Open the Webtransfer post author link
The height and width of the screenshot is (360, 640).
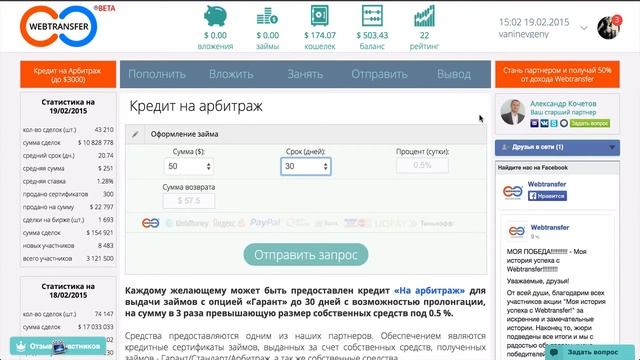[x=550, y=227]
